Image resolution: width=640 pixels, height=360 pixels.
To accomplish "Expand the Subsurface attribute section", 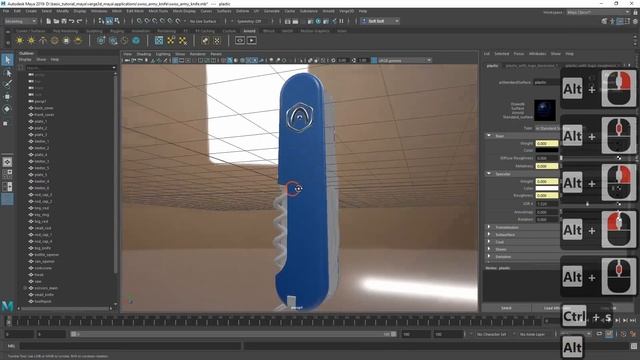I will click(x=489, y=234).
